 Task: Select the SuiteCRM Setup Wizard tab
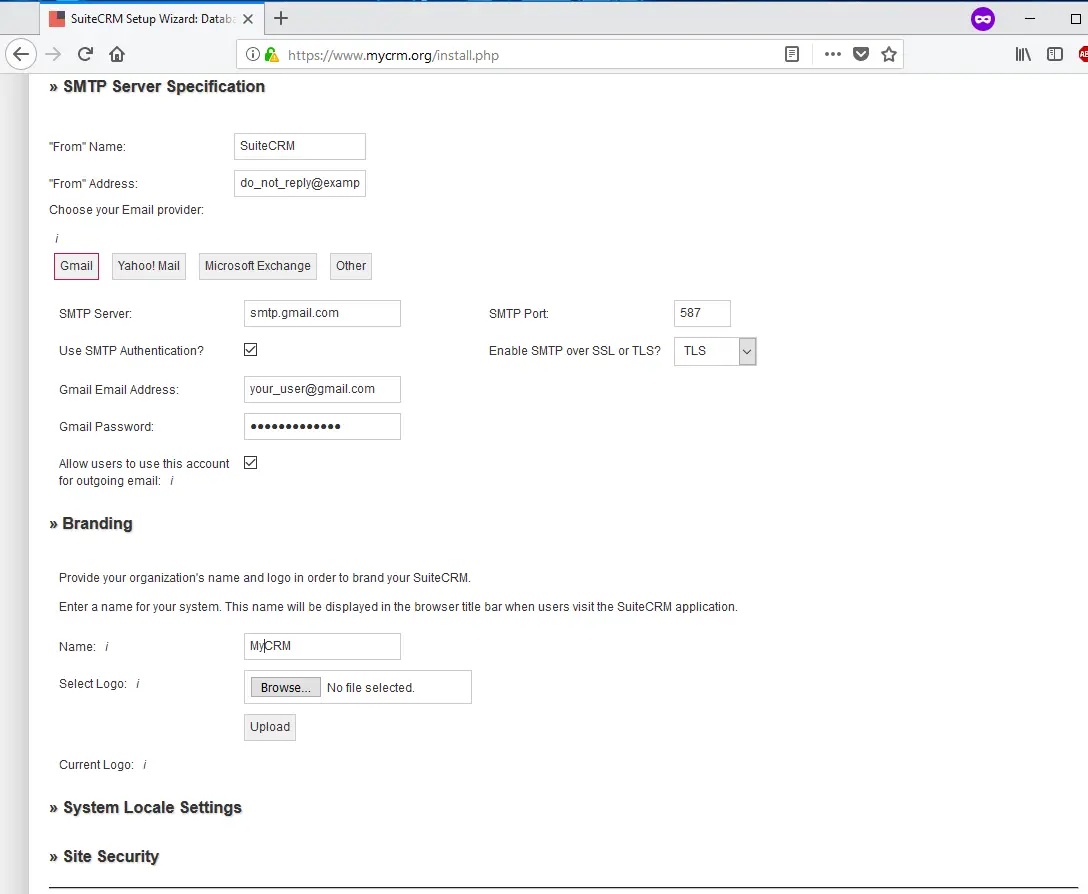tap(151, 19)
